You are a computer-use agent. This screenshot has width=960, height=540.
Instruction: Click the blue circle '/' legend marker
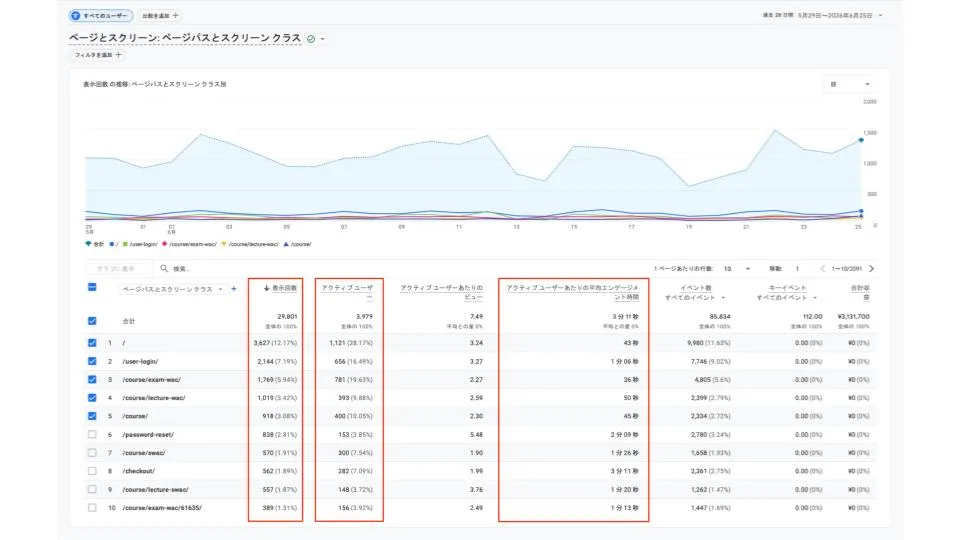click(x=111, y=244)
